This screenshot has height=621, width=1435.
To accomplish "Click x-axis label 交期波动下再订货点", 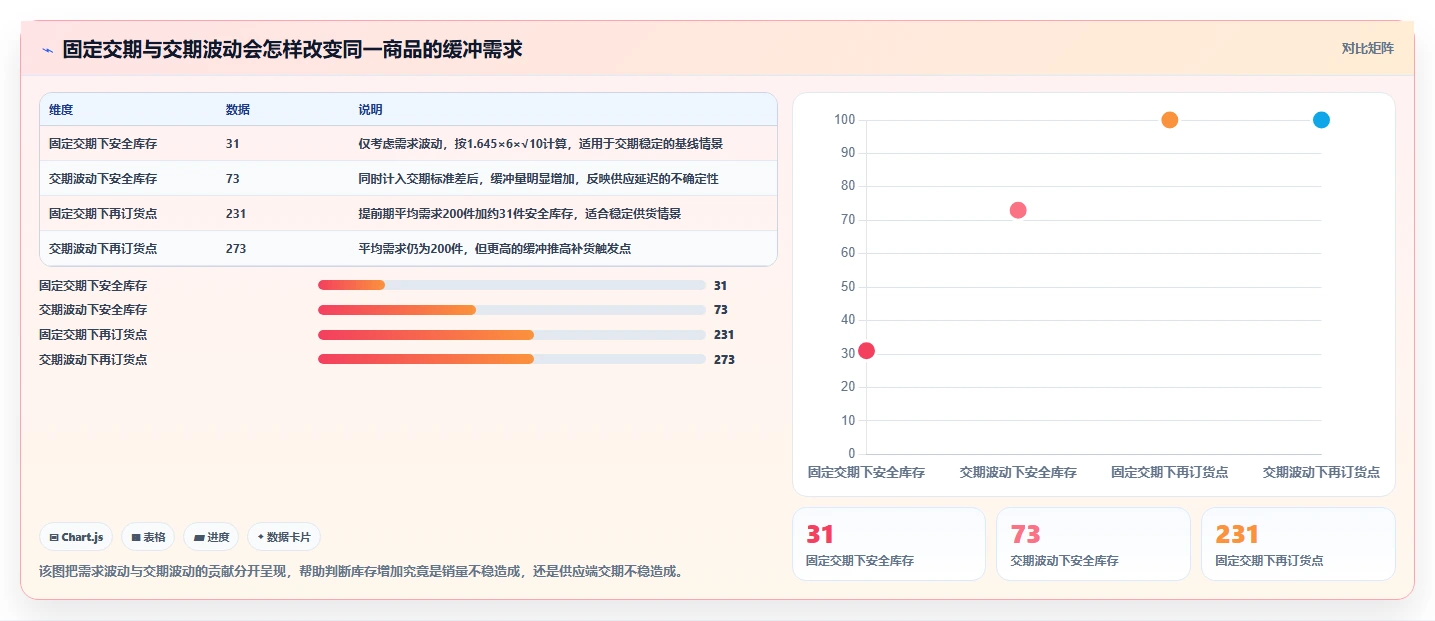I will 1321,472.
